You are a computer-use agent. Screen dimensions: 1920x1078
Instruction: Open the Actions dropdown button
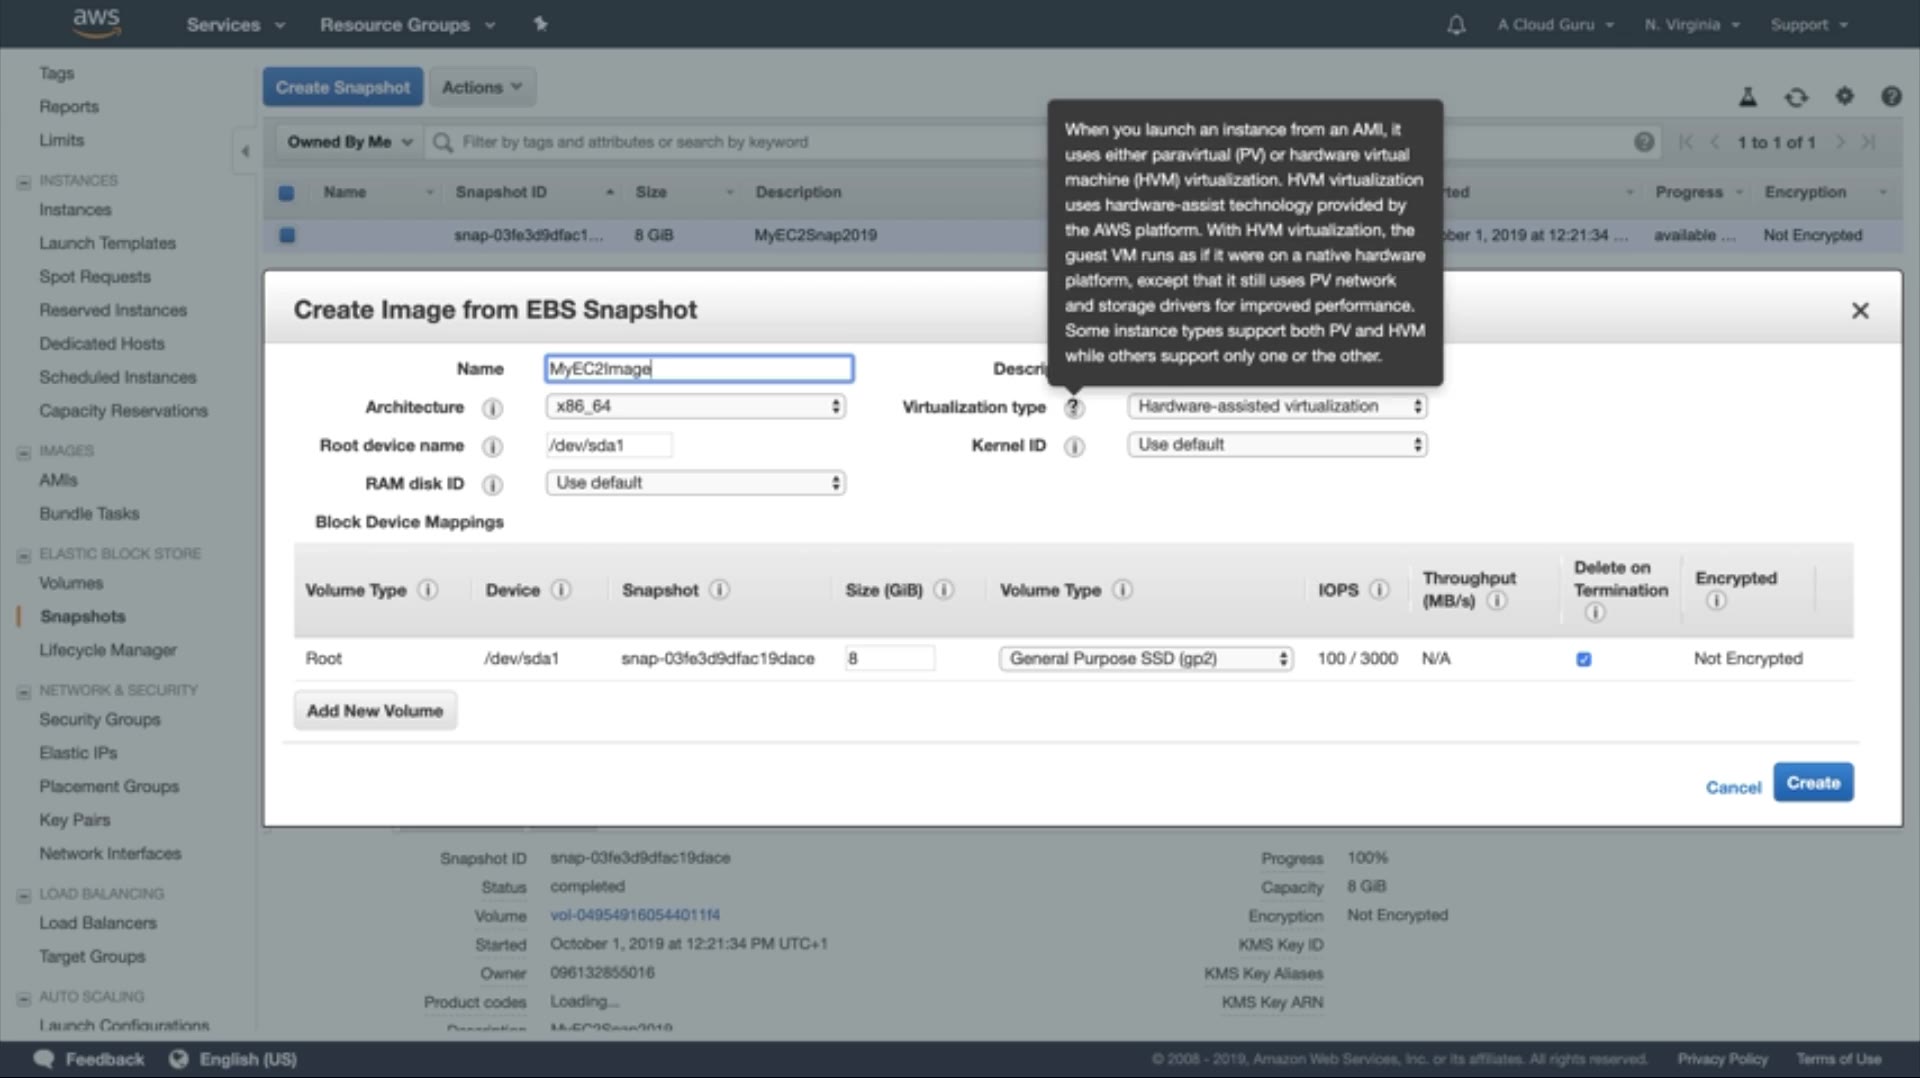tap(482, 87)
